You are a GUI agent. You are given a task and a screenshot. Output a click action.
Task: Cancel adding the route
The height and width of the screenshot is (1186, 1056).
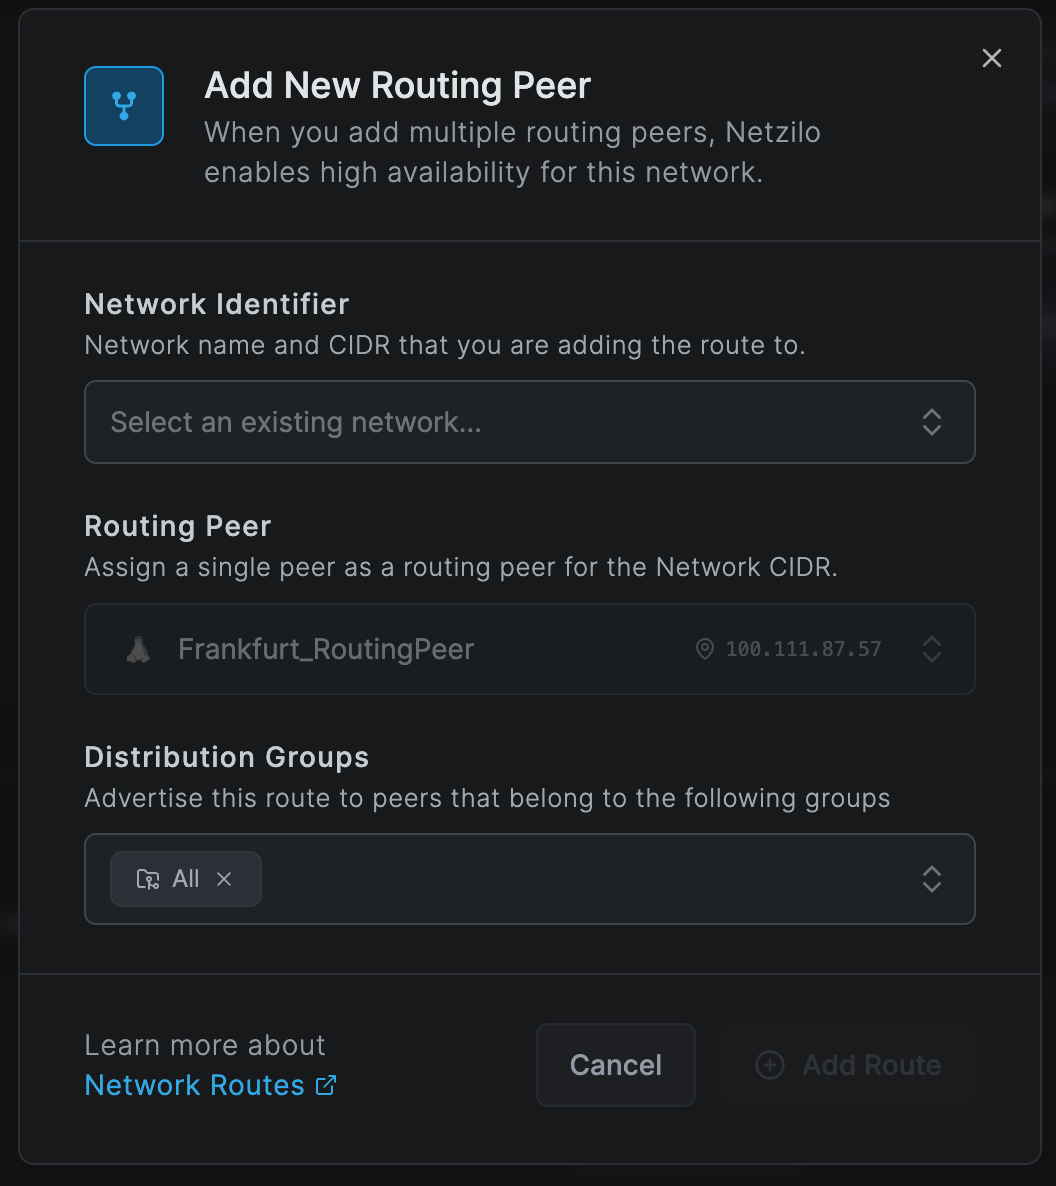tap(616, 1065)
